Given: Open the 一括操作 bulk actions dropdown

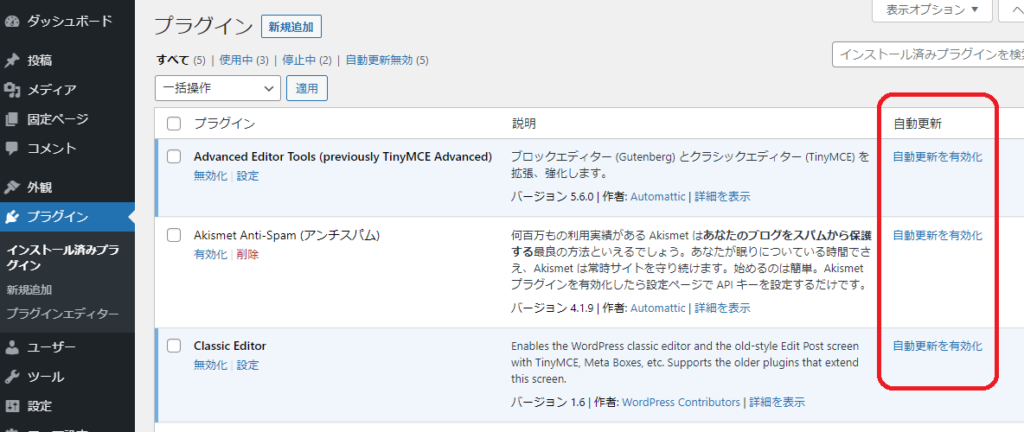Looking at the screenshot, I should tap(218, 88).
